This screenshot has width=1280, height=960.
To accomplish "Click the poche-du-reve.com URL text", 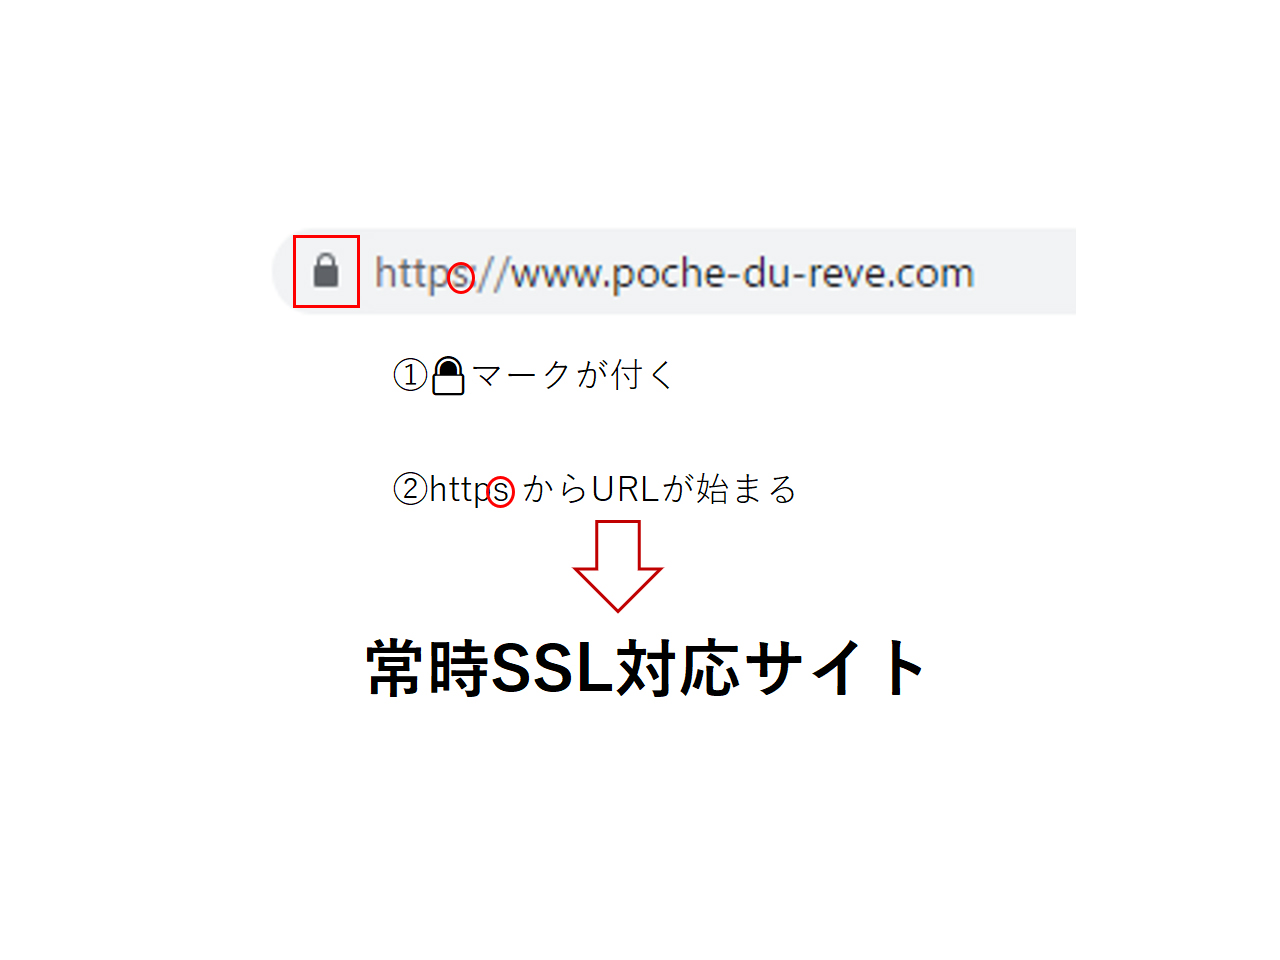I will click(674, 273).
